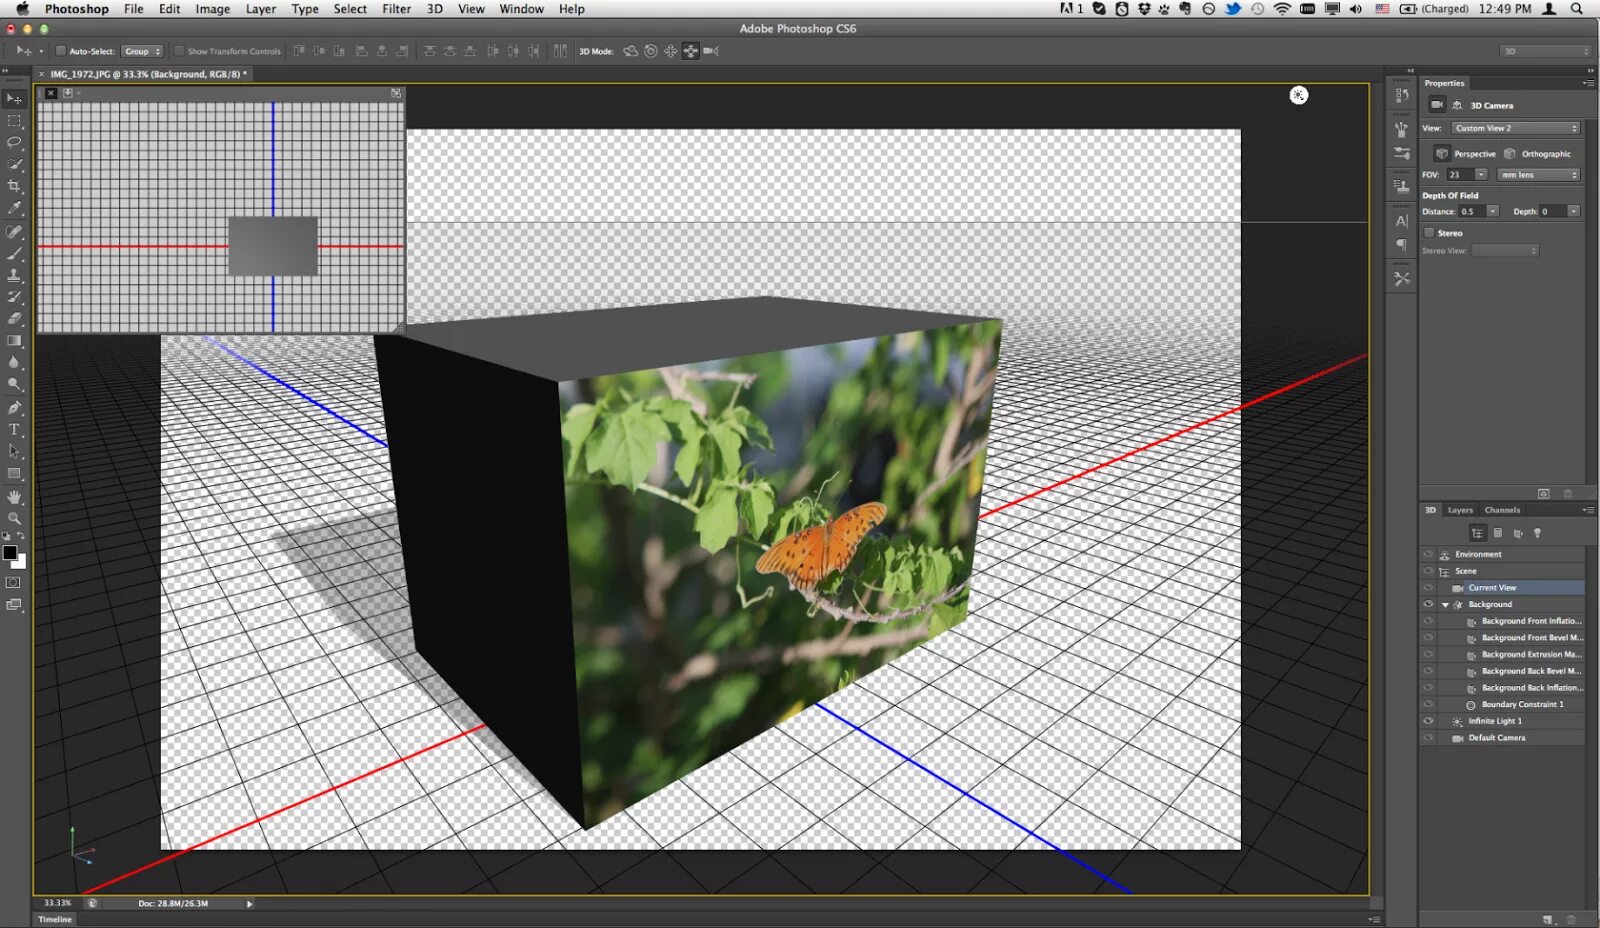This screenshot has width=1600, height=928.
Task: Toggle the Auto-Select checkbox
Action: coord(61,51)
